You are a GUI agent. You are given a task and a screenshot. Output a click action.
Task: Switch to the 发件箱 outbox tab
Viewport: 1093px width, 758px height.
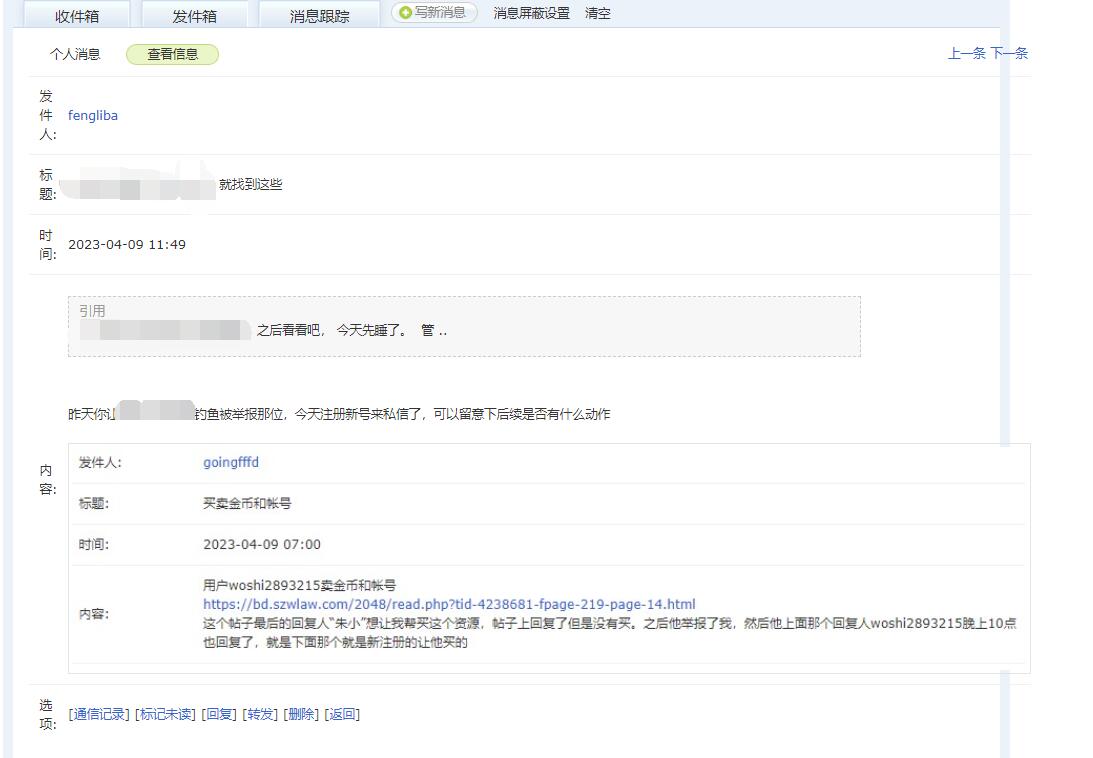[194, 15]
